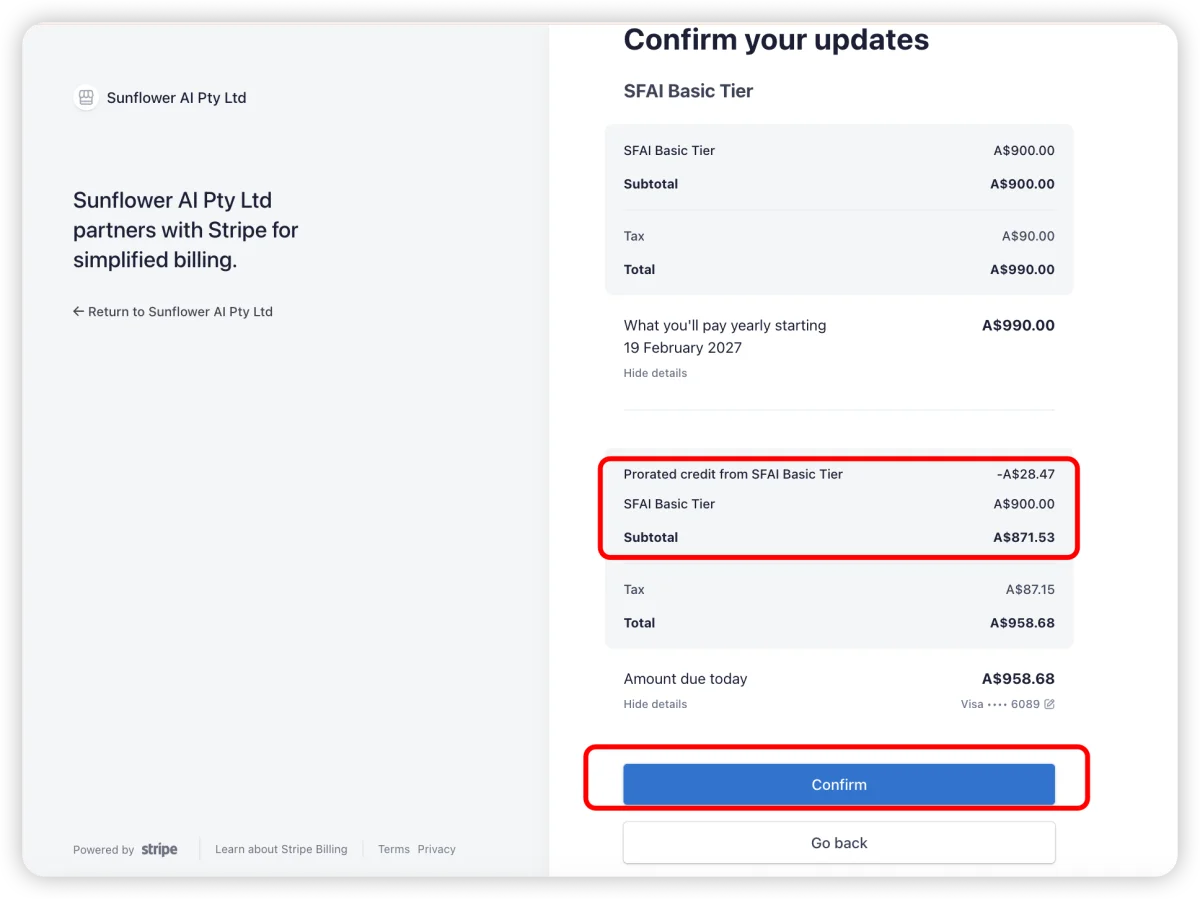Click the Stripe logo in the footer
The width and height of the screenshot is (1200, 899).
tap(160, 849)
